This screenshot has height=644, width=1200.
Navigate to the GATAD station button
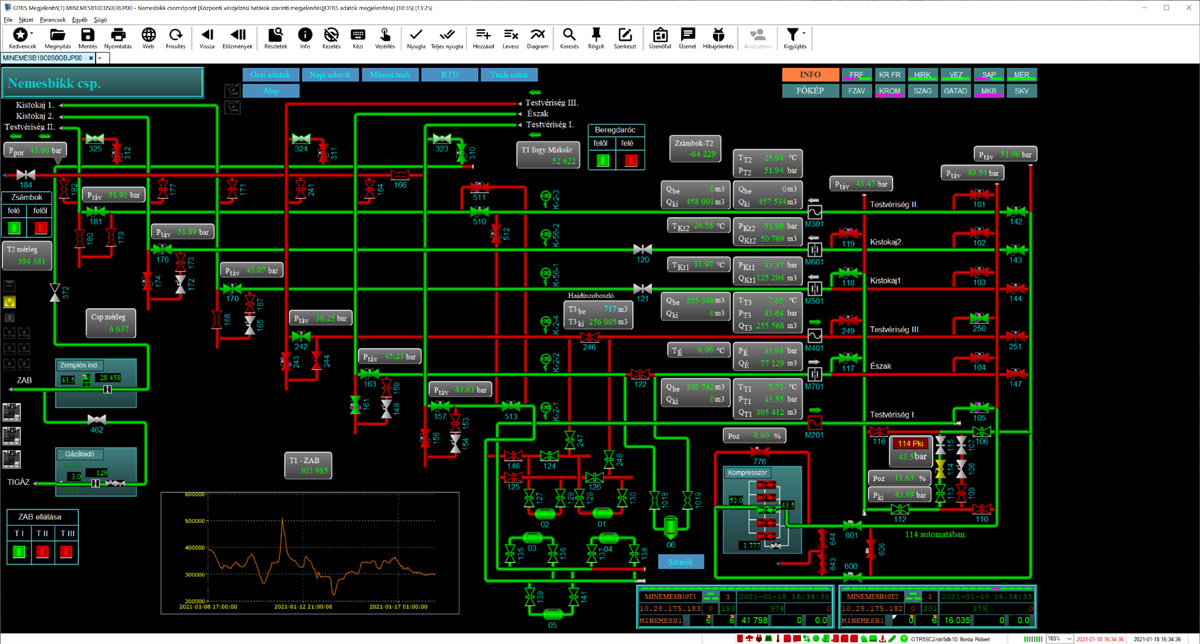(x=955, y=91)
